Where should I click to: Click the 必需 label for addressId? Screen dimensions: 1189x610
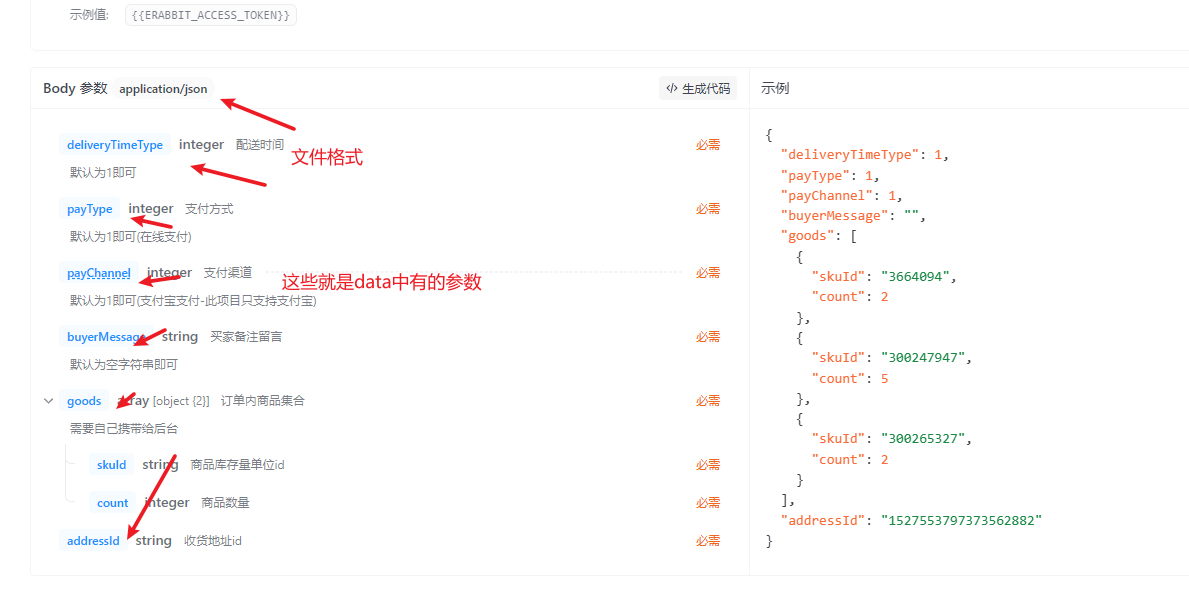click(708, 541)
